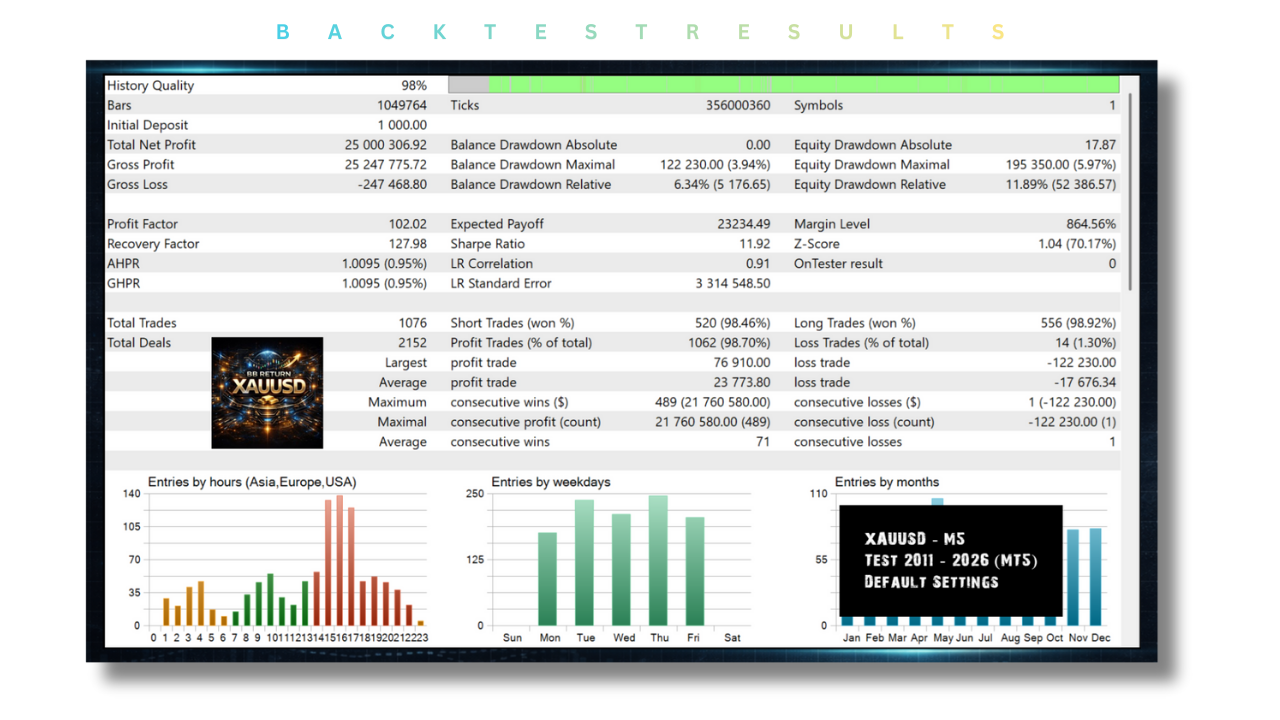This screenshot has height=720, width=1280.
Task: Select the Sharpe Ratio value 11.92
Action: [x=755, y=244]
